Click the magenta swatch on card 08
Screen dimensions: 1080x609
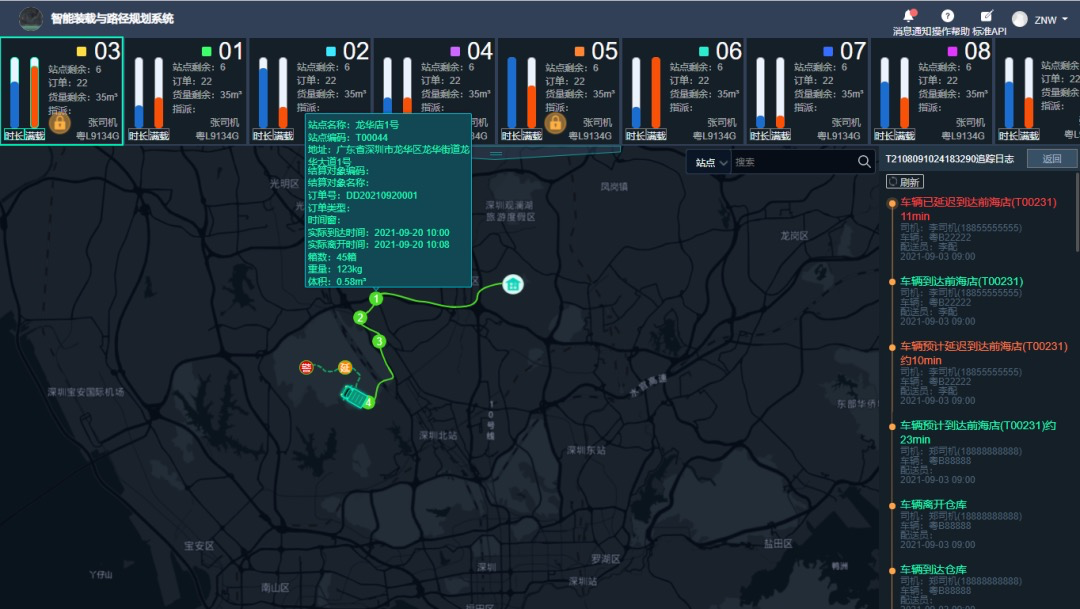[952, 51]
